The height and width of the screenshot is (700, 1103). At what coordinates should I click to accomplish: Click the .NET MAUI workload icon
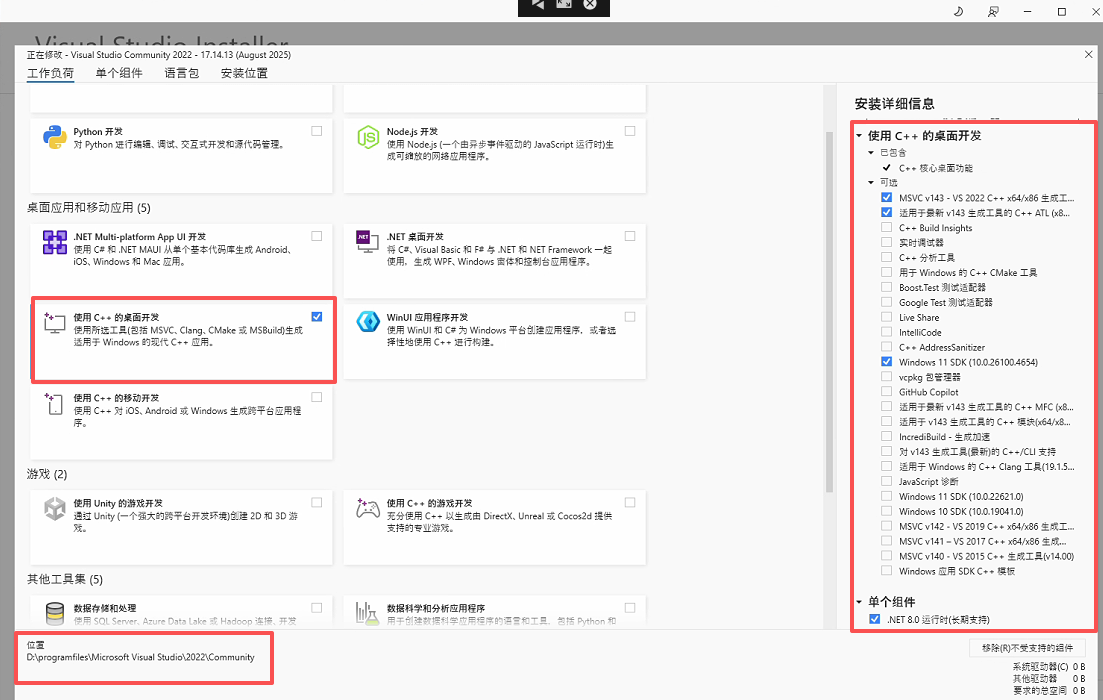[56, 243]
